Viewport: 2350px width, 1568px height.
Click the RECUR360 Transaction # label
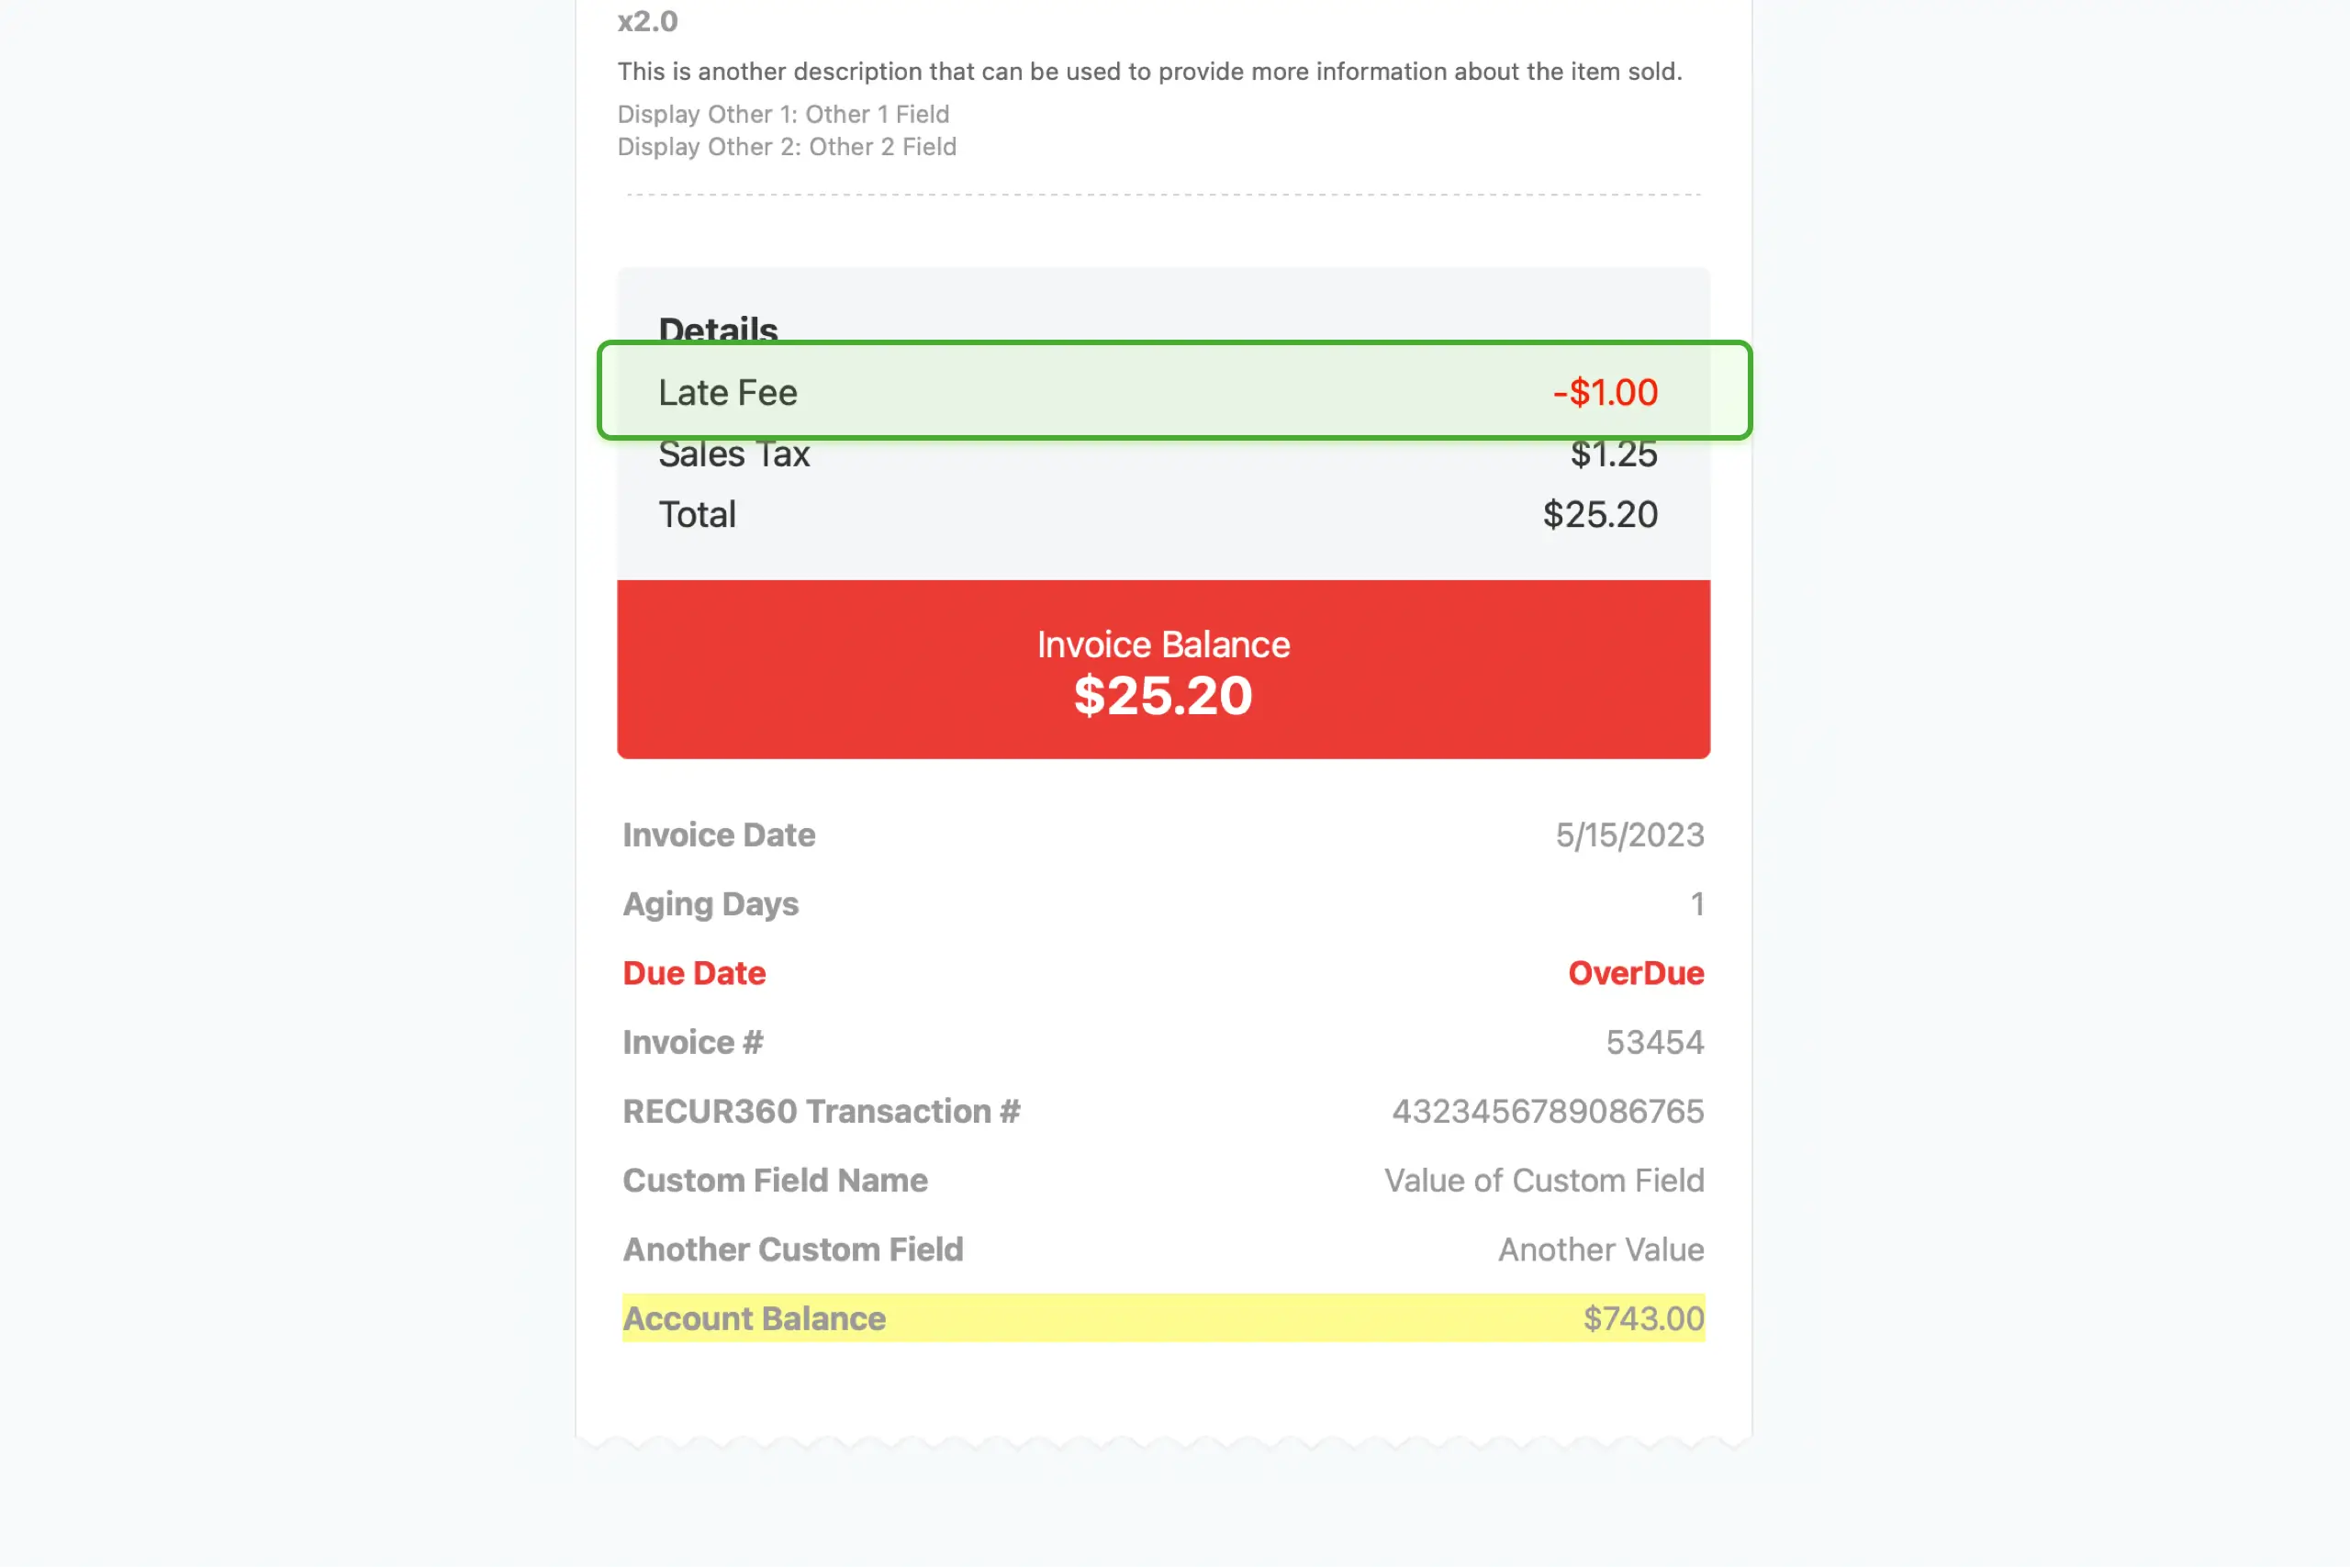[x=821, y=1111]
